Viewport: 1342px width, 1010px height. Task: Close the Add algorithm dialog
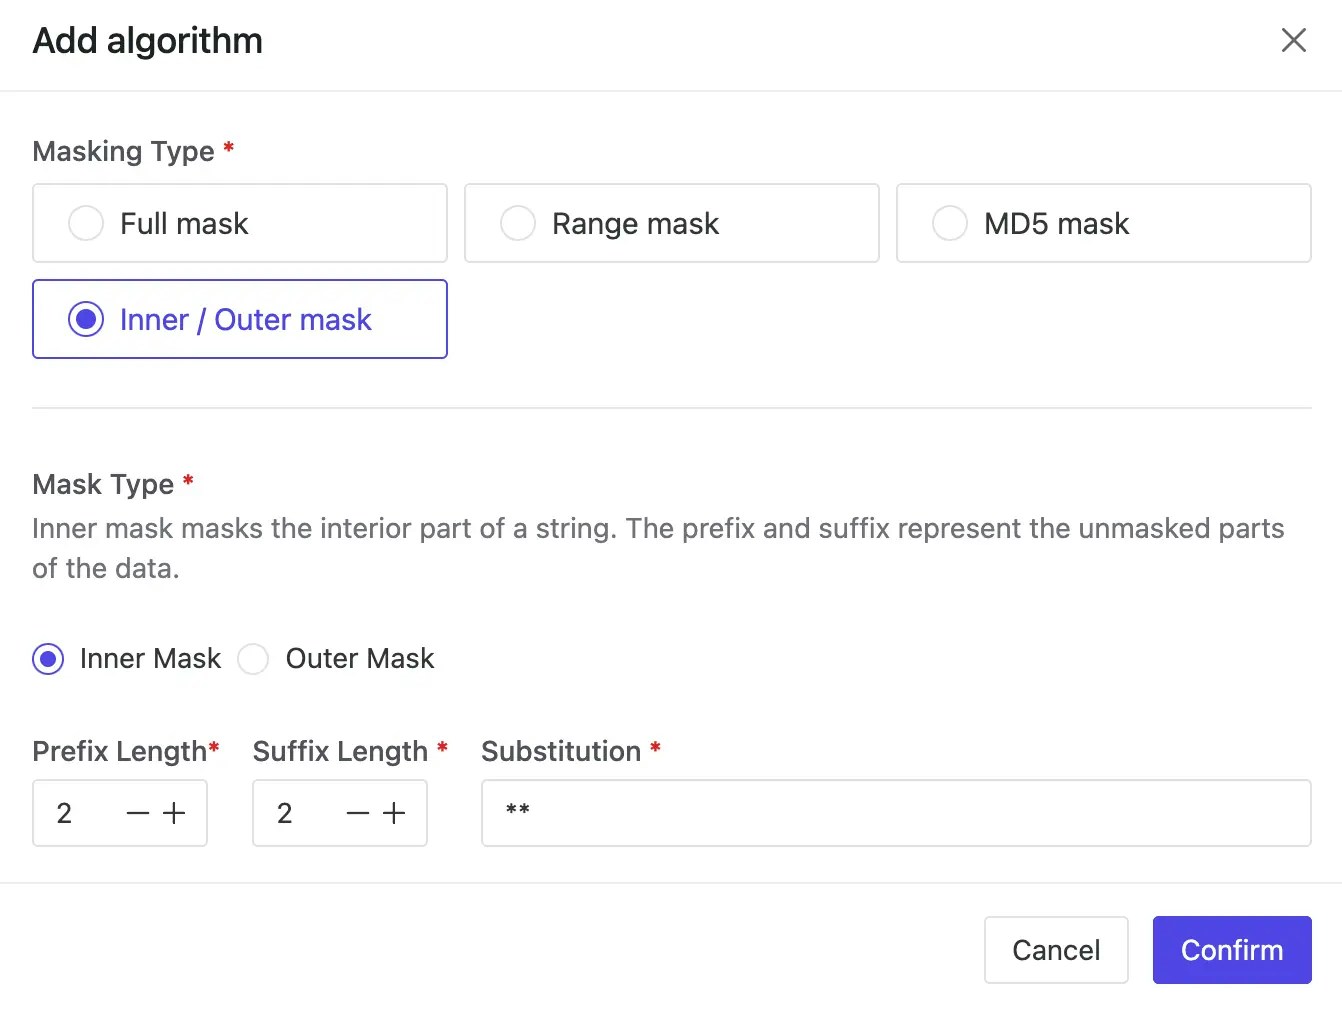tap(1293, 41)
